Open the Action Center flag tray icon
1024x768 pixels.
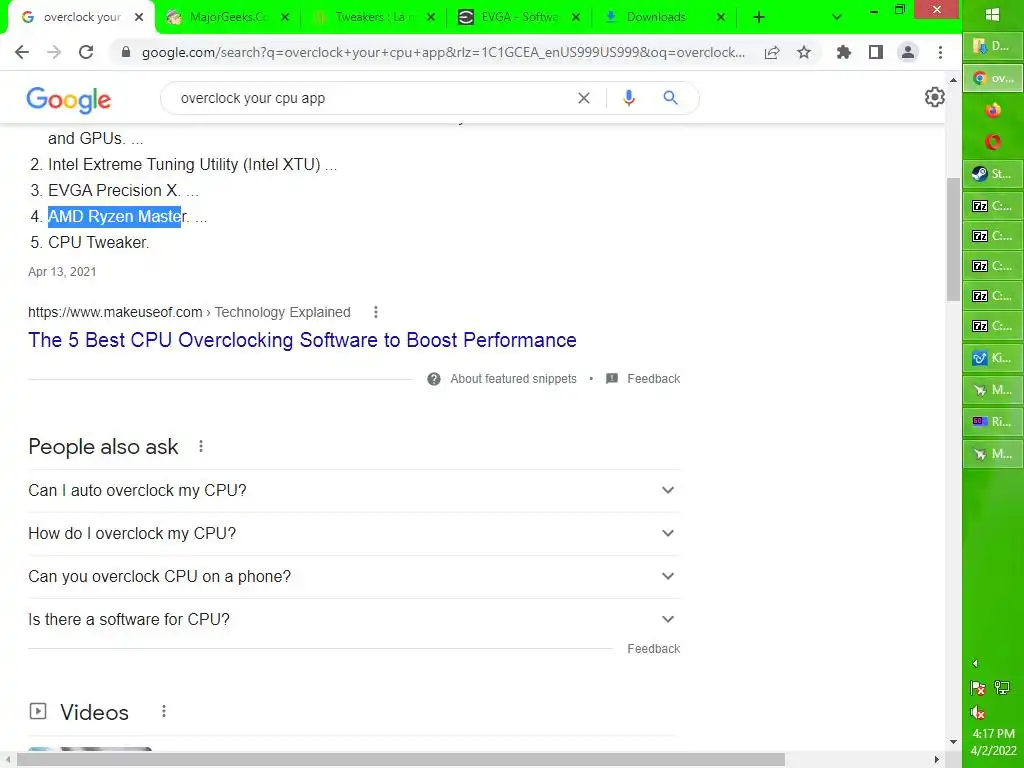pyautogui.click(x=978, y=688)
